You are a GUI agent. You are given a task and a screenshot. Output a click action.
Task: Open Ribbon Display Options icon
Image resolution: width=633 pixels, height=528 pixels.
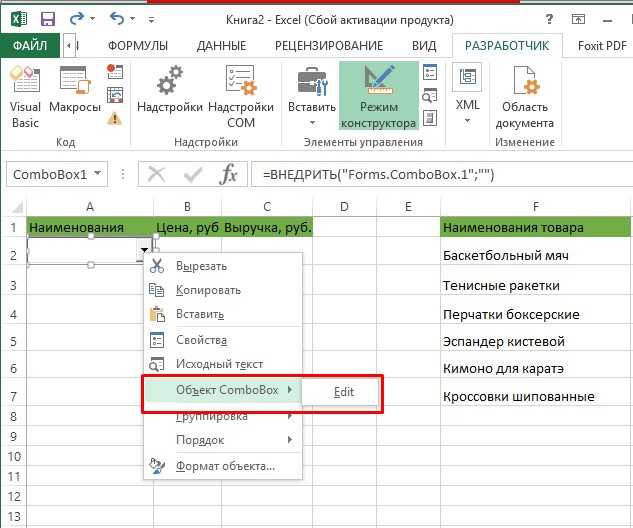pyautogui.click(x=578, y=19)
